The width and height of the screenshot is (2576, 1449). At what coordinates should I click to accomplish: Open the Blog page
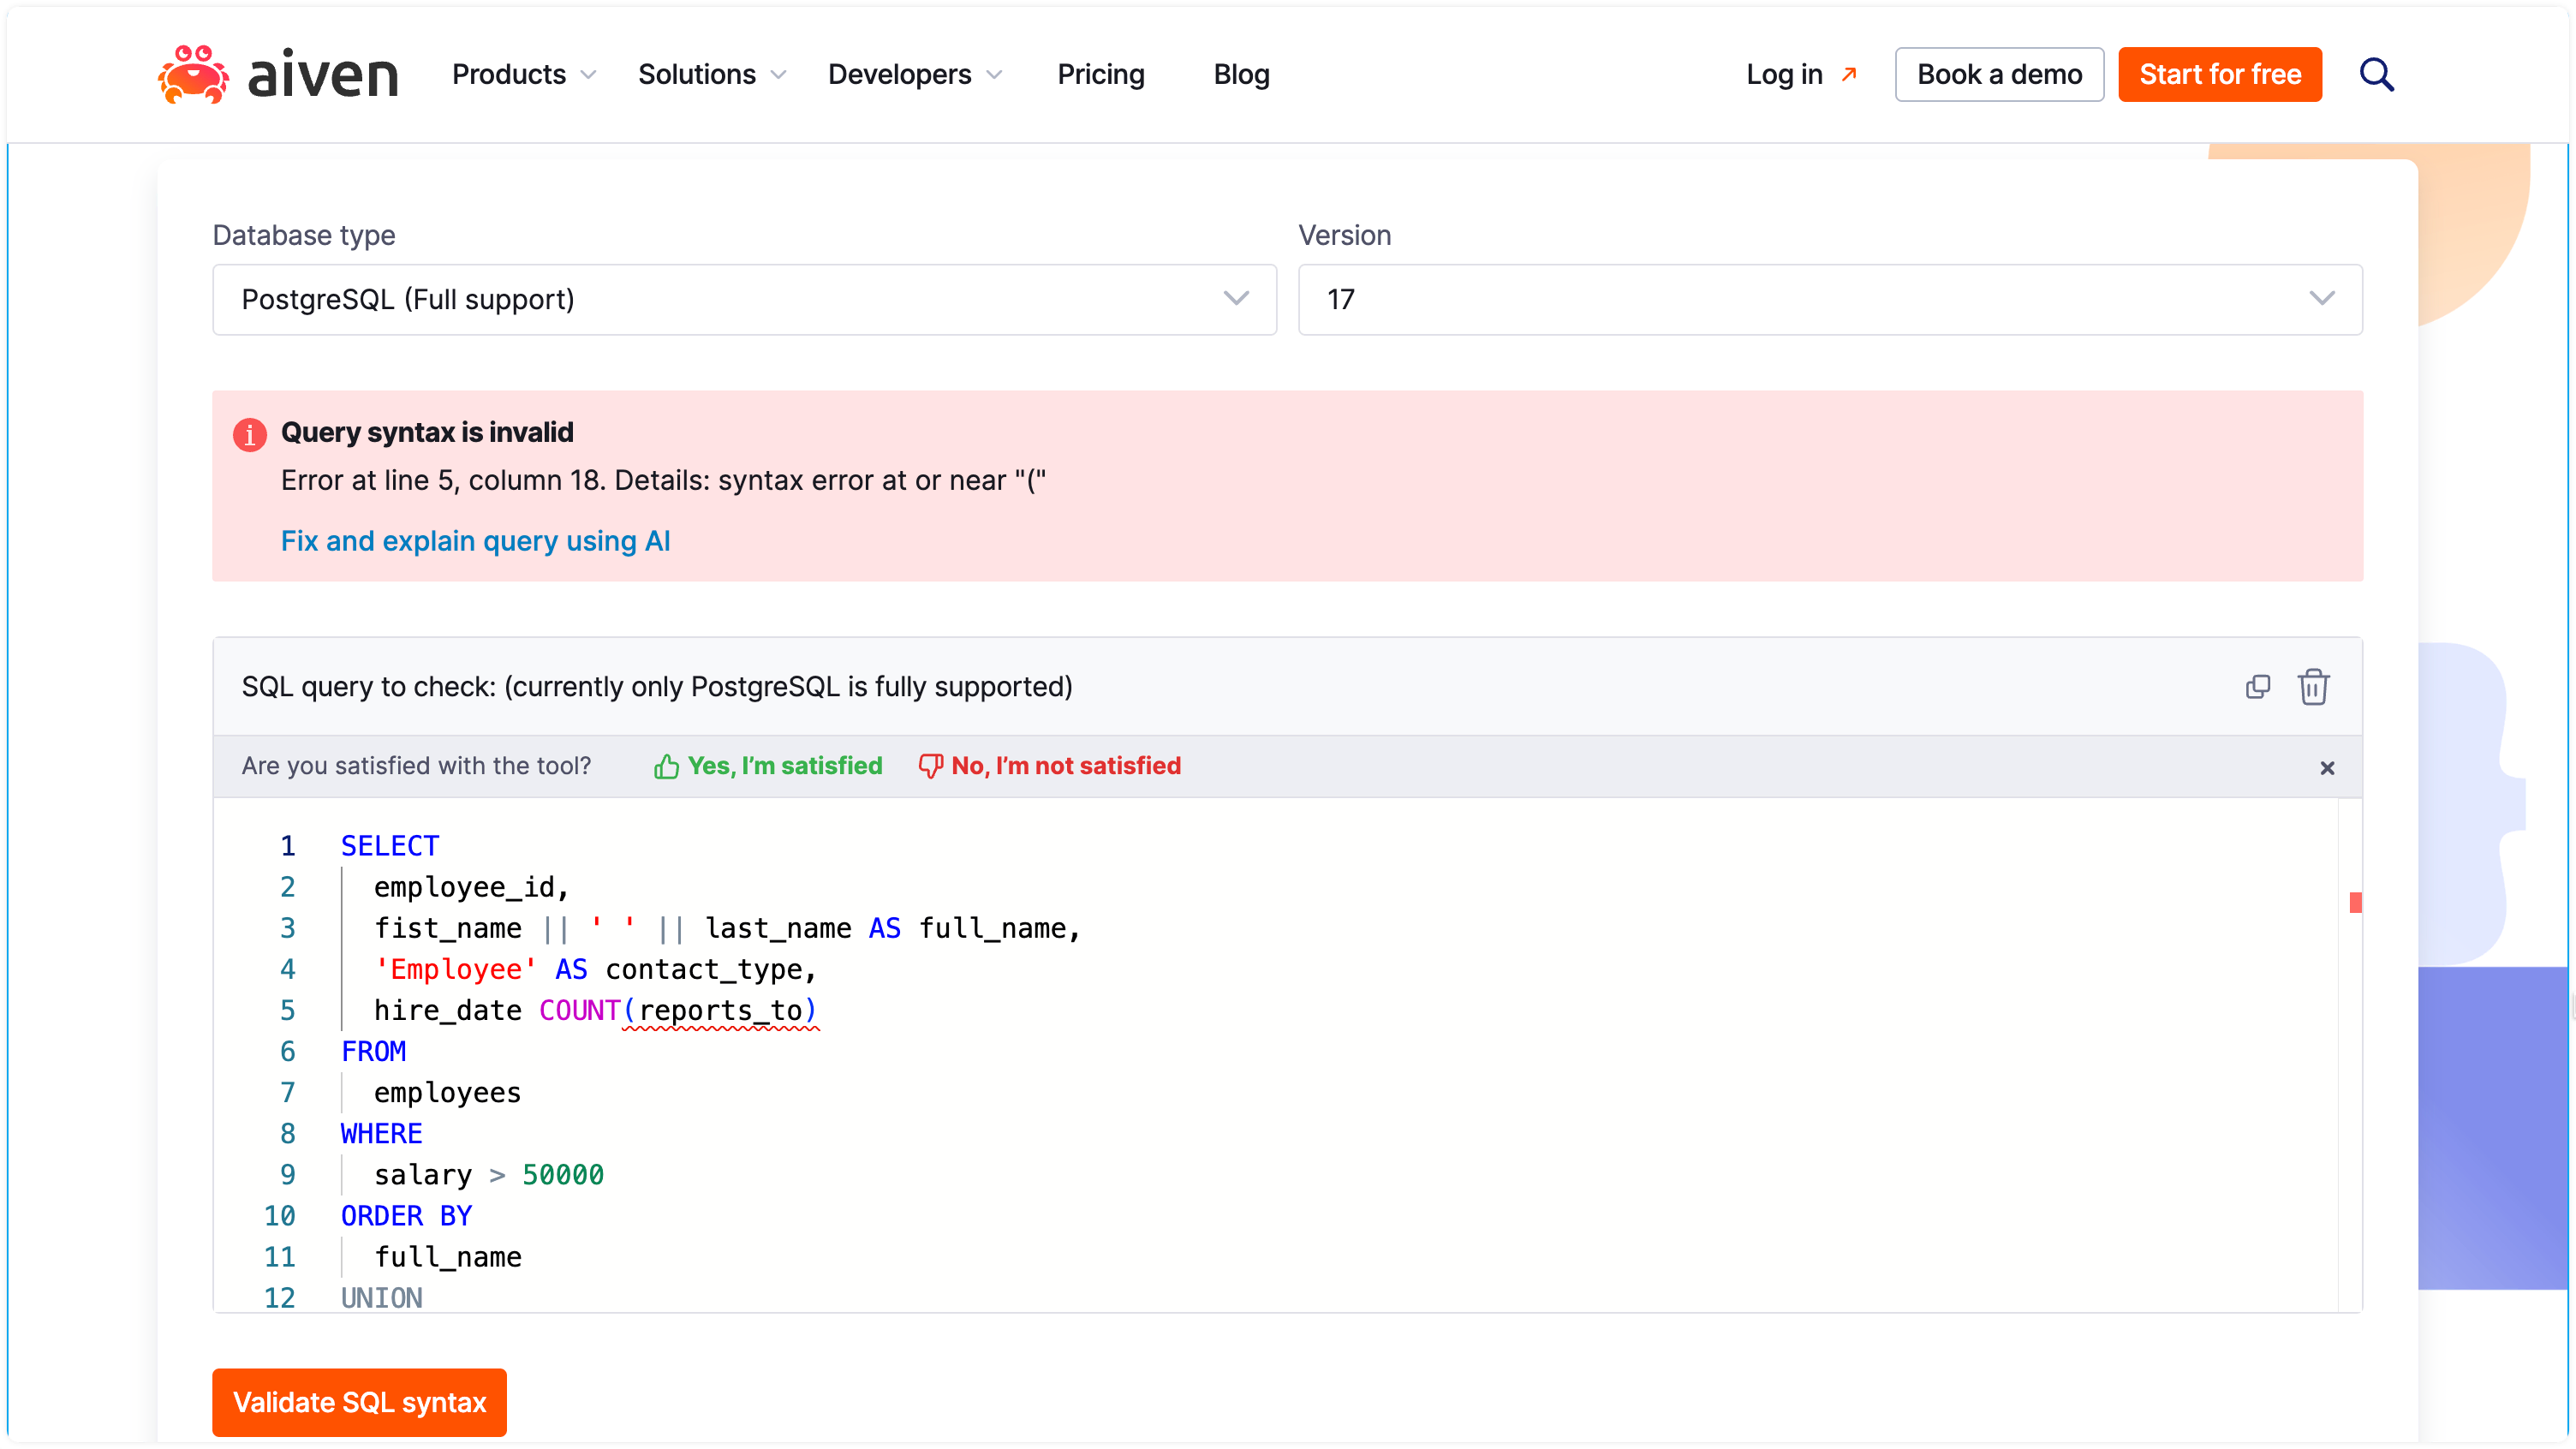1241,75
